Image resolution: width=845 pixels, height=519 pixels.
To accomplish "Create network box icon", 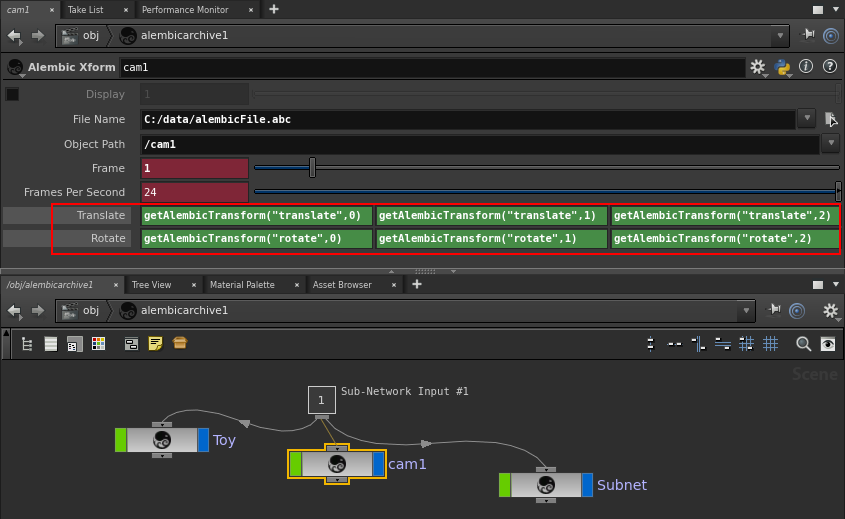I will click(x=131, y=344).
